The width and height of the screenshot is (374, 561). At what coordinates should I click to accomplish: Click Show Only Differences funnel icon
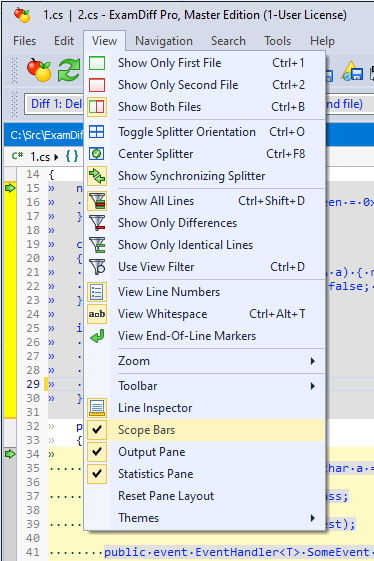[97, 223]
